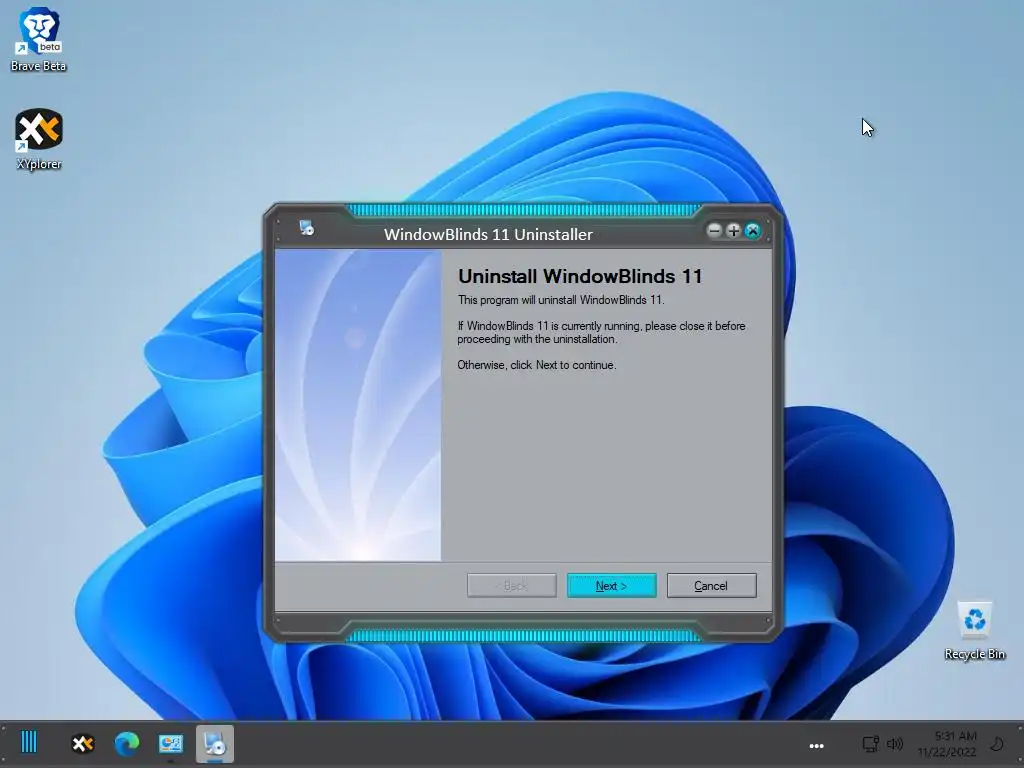Open the volume speaker tray icon
Screen dimensions: 1024x768
895,744
